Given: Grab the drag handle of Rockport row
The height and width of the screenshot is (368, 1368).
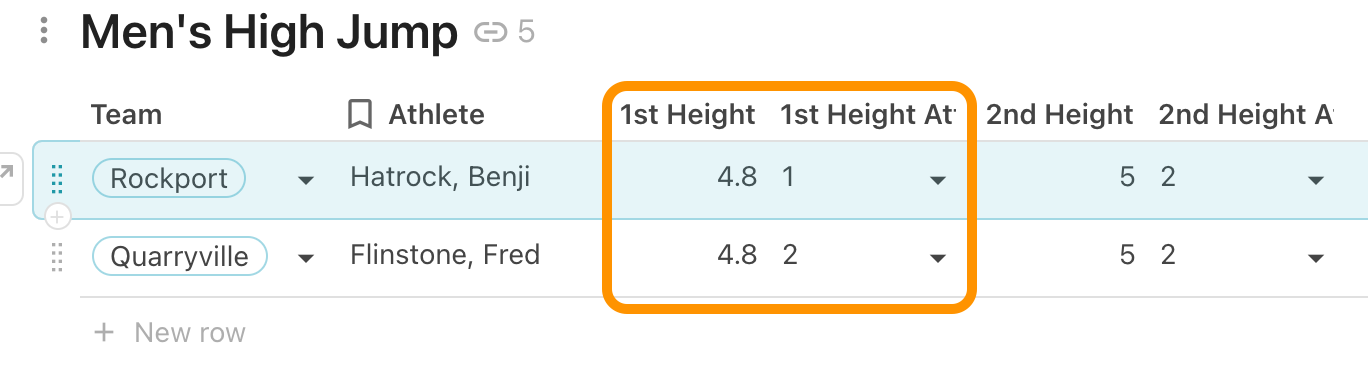Looking at the screenshot, I should 57,179.
